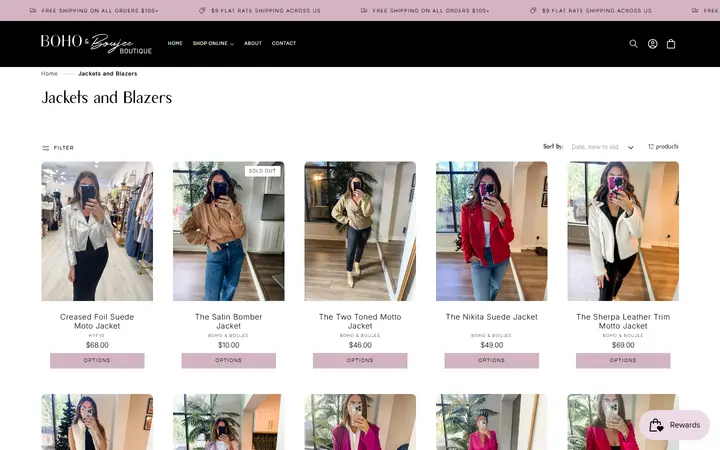
Task: Open the Sort by dropdown
Action: coord(602,147)
